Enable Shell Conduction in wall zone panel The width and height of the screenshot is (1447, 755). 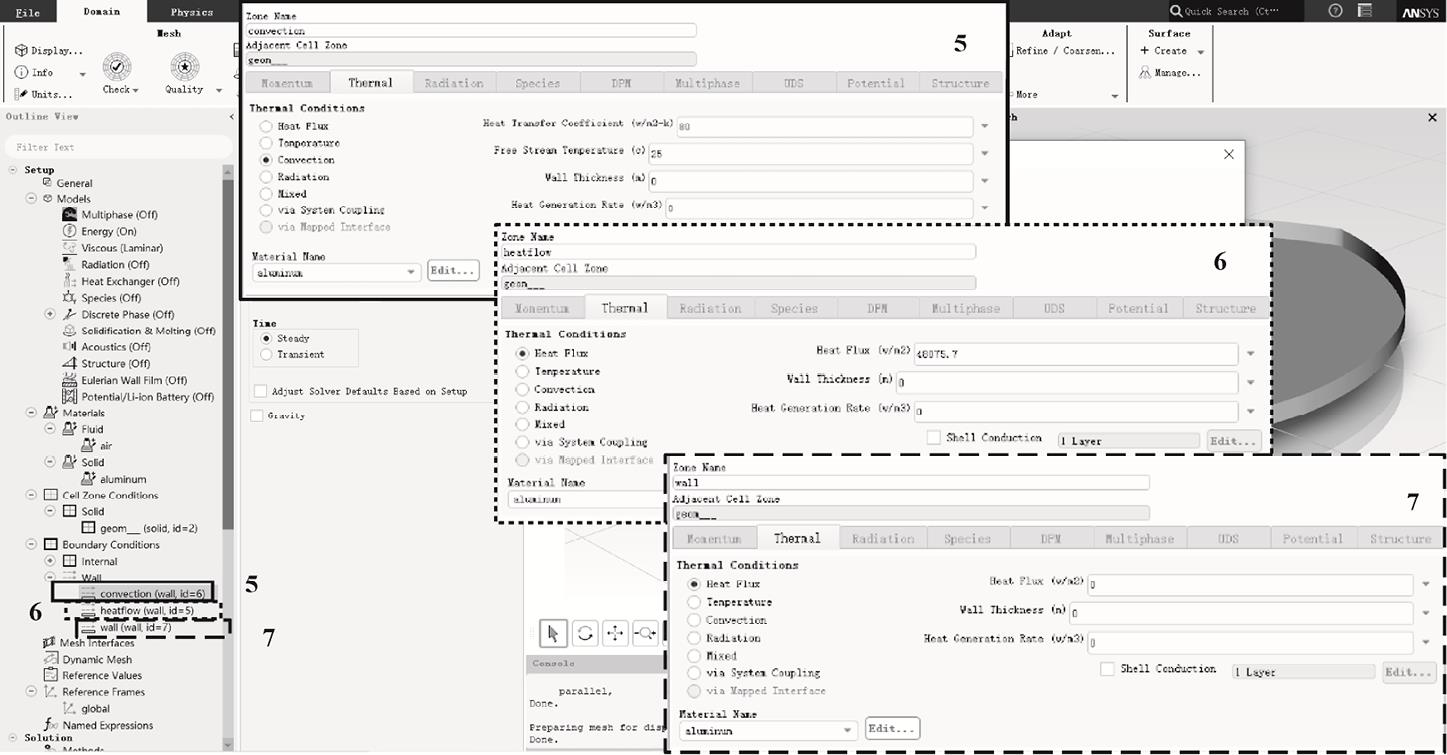click(x=1107, y=669)
